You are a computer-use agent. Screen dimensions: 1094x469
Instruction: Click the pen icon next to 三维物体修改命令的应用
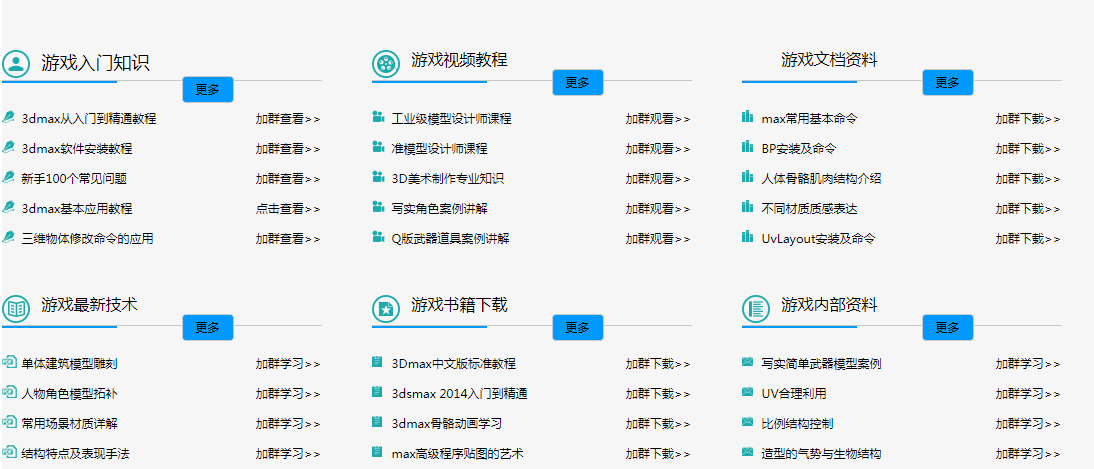(8, 237)
